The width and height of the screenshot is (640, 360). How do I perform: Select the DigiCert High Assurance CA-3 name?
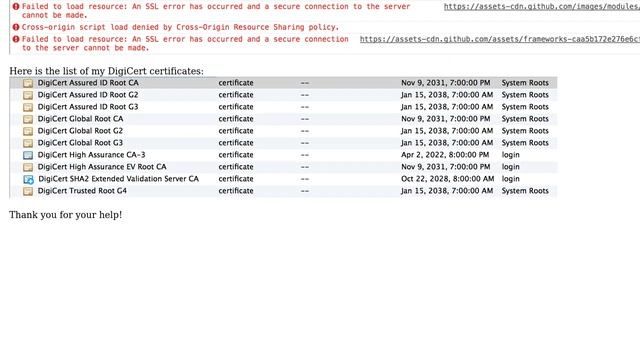[x=91, y=155]
